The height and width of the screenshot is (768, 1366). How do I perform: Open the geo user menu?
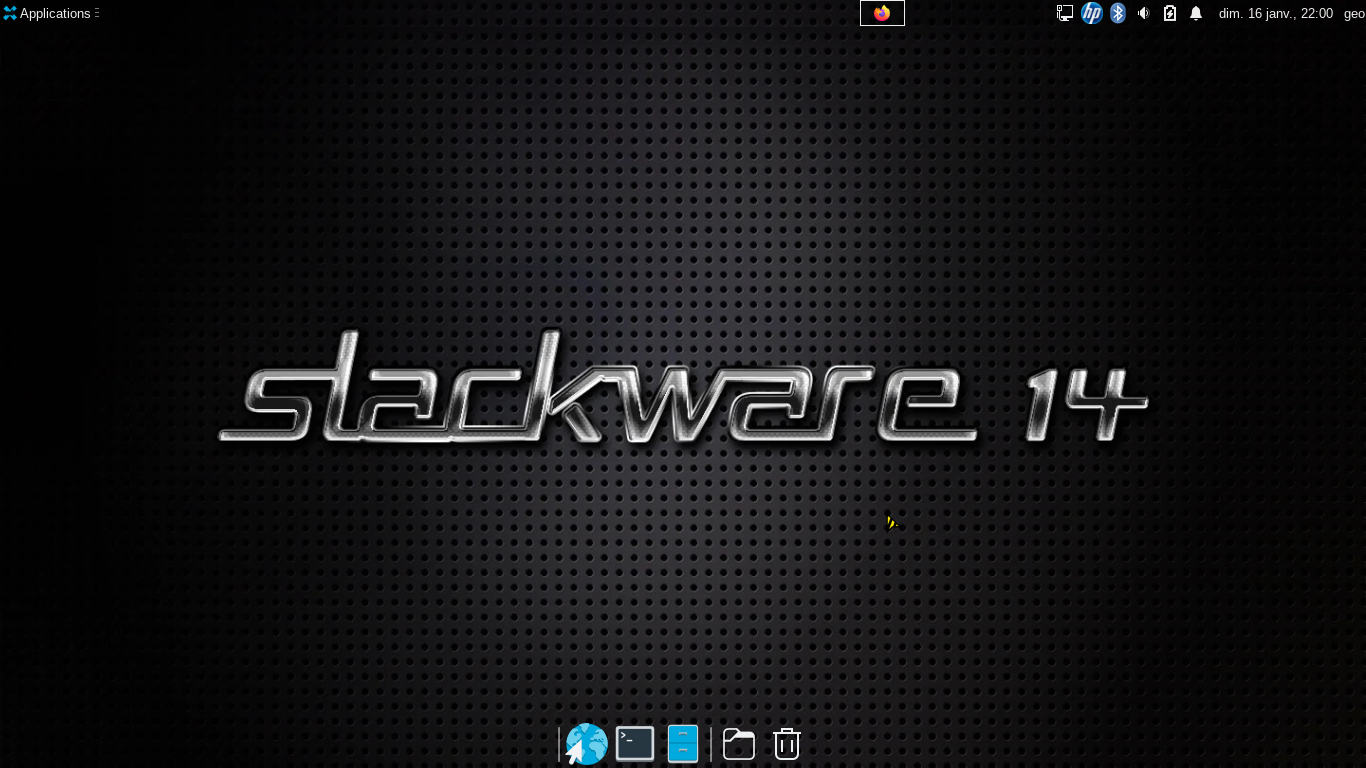coord(1354,13)
